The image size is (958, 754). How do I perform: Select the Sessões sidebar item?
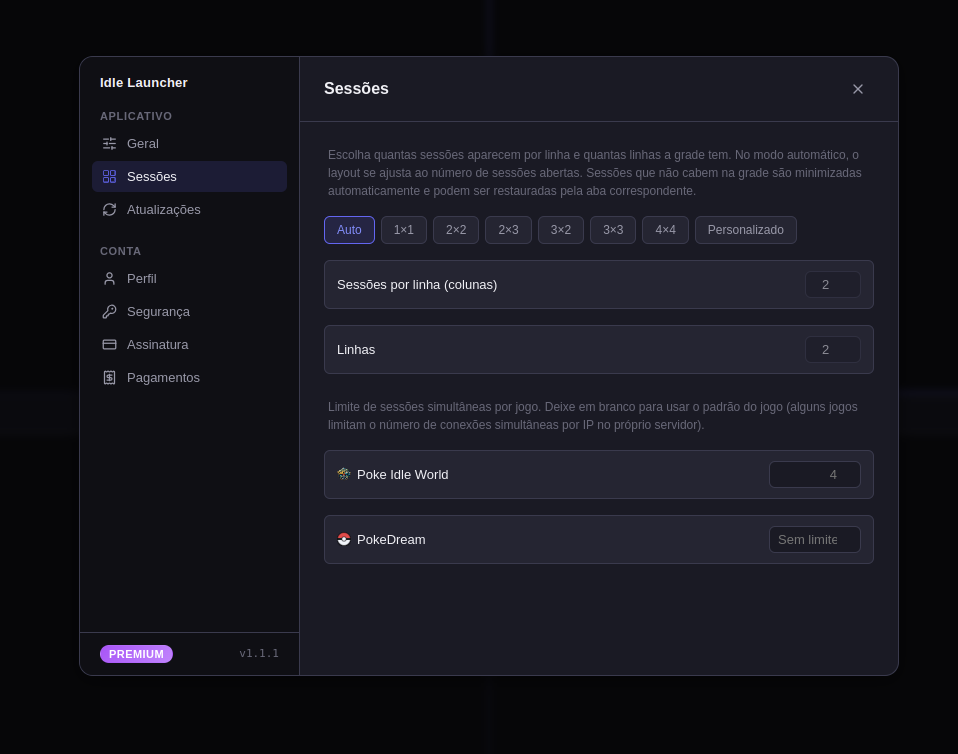click(x=189, y=177)
